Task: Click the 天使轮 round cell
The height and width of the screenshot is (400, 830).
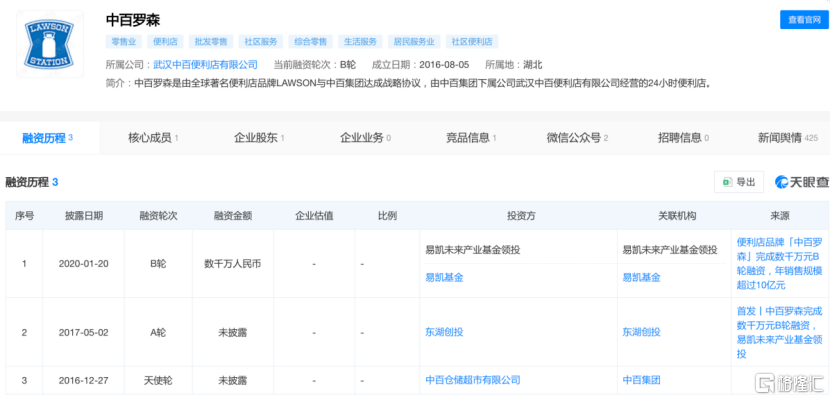Action: (158, 380)
